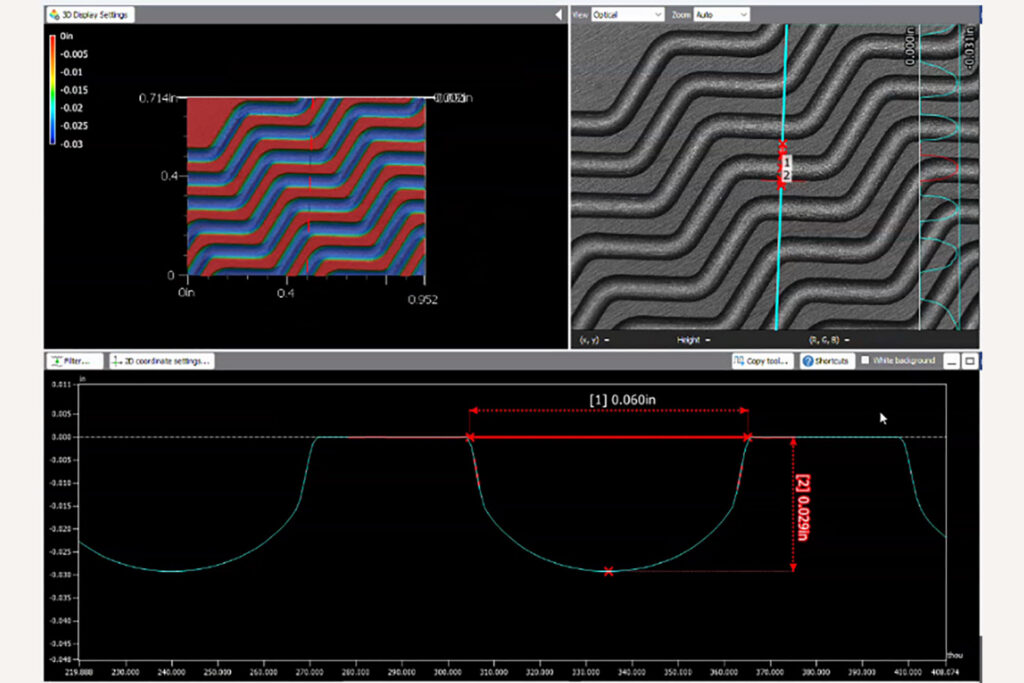Minimize the profile graph panel
Image resolution: width=1024 pixels, height=683 pixels.
(952, 360)
